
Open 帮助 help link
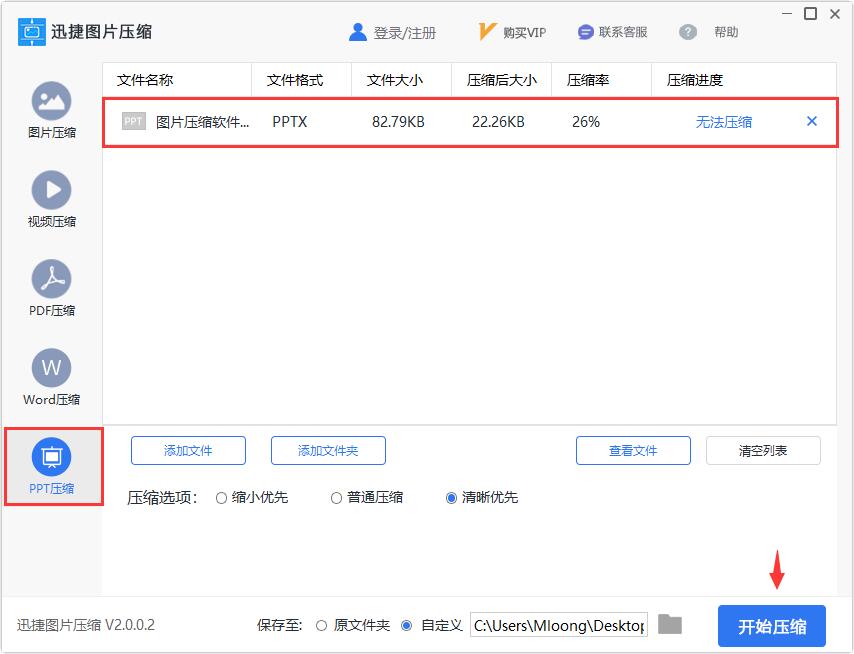tap(726, 32)
